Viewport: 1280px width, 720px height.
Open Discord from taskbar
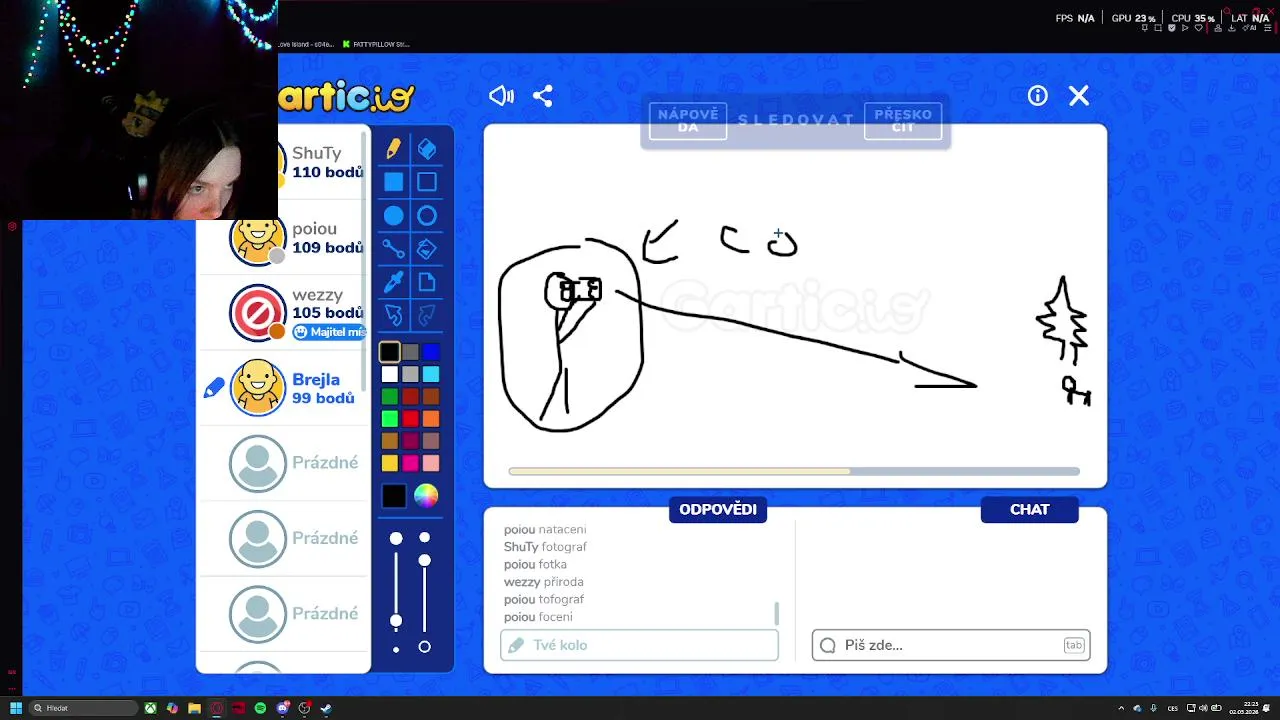tap(283, 708)
